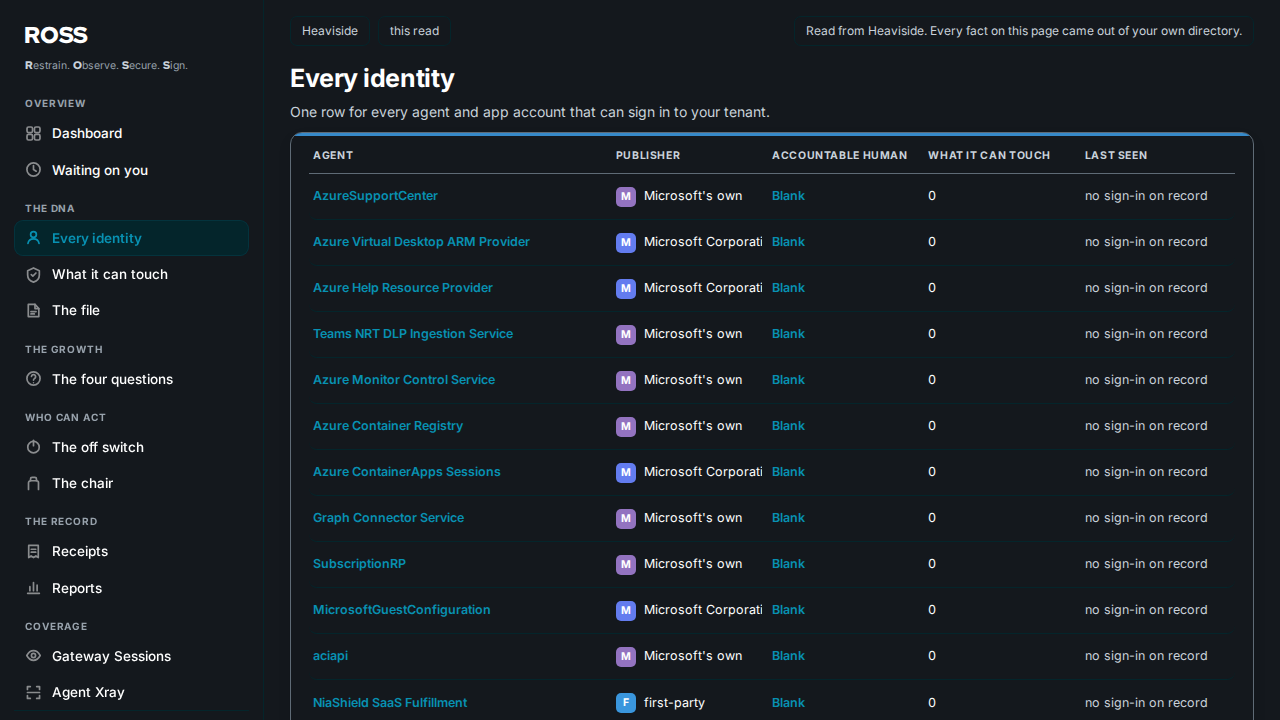Open Teams NRT DLP Ingestion Service agent
1280x720 pixels.
pos(413,334)
